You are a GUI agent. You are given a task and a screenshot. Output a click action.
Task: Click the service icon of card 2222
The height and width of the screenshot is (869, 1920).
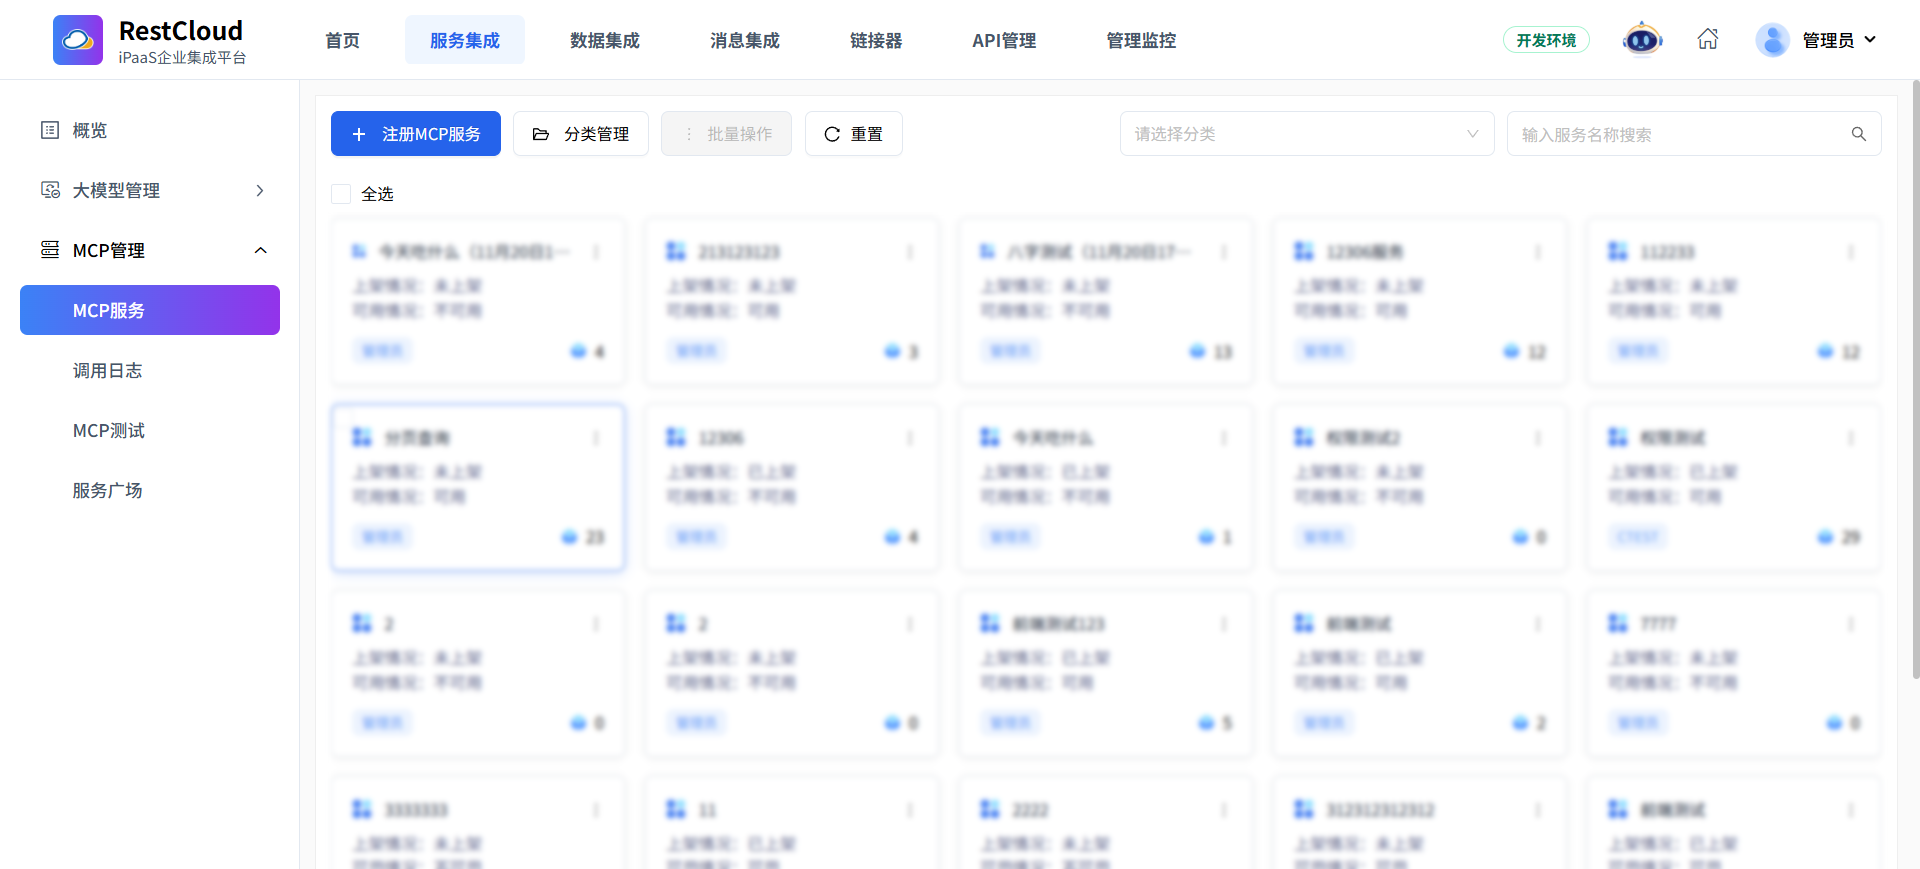point(990,809)
